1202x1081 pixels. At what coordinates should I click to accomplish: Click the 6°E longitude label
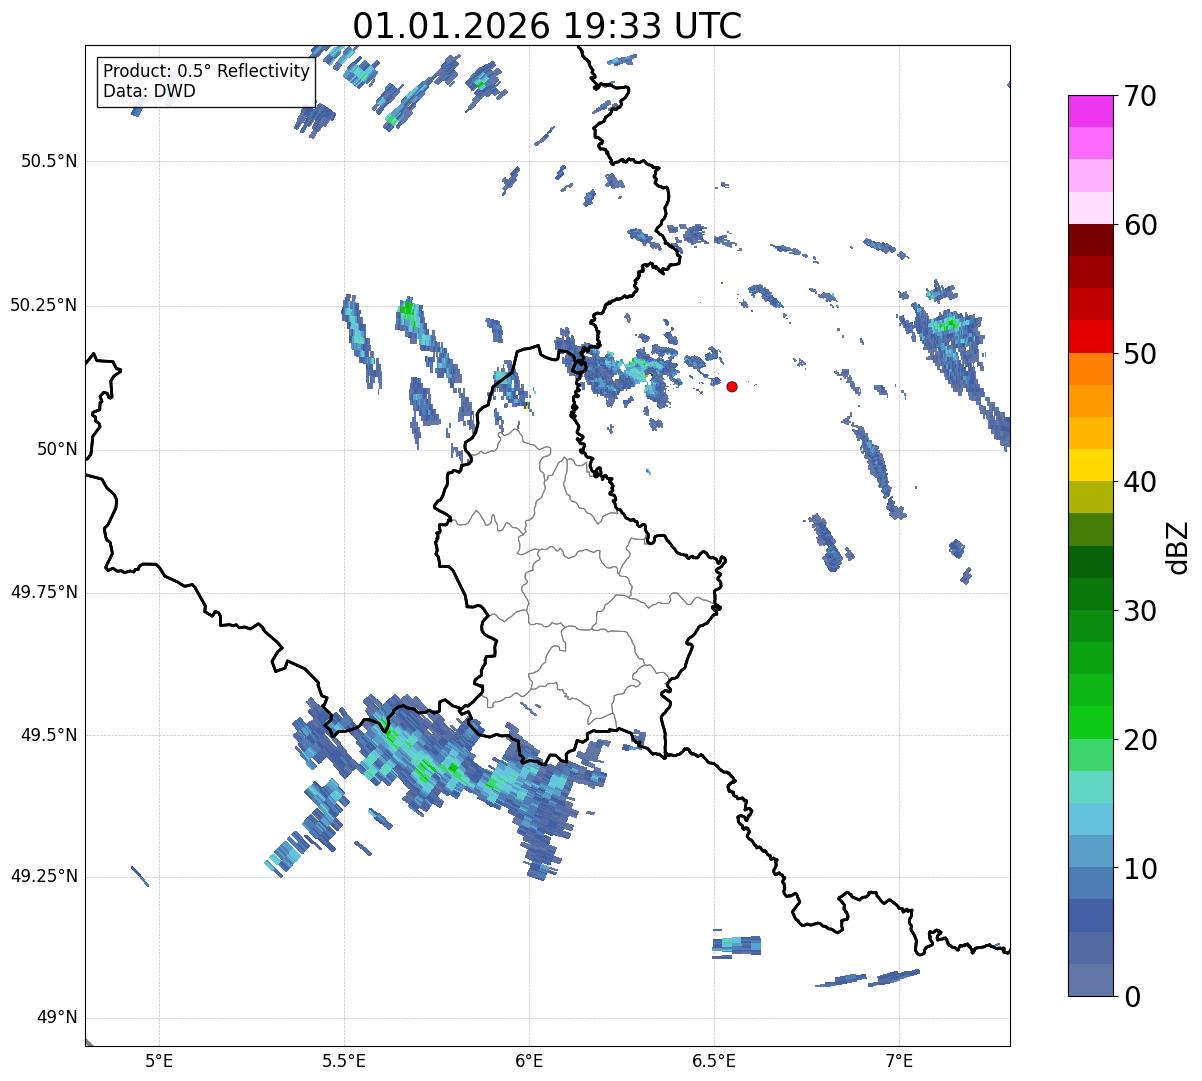pos(529,1060)
